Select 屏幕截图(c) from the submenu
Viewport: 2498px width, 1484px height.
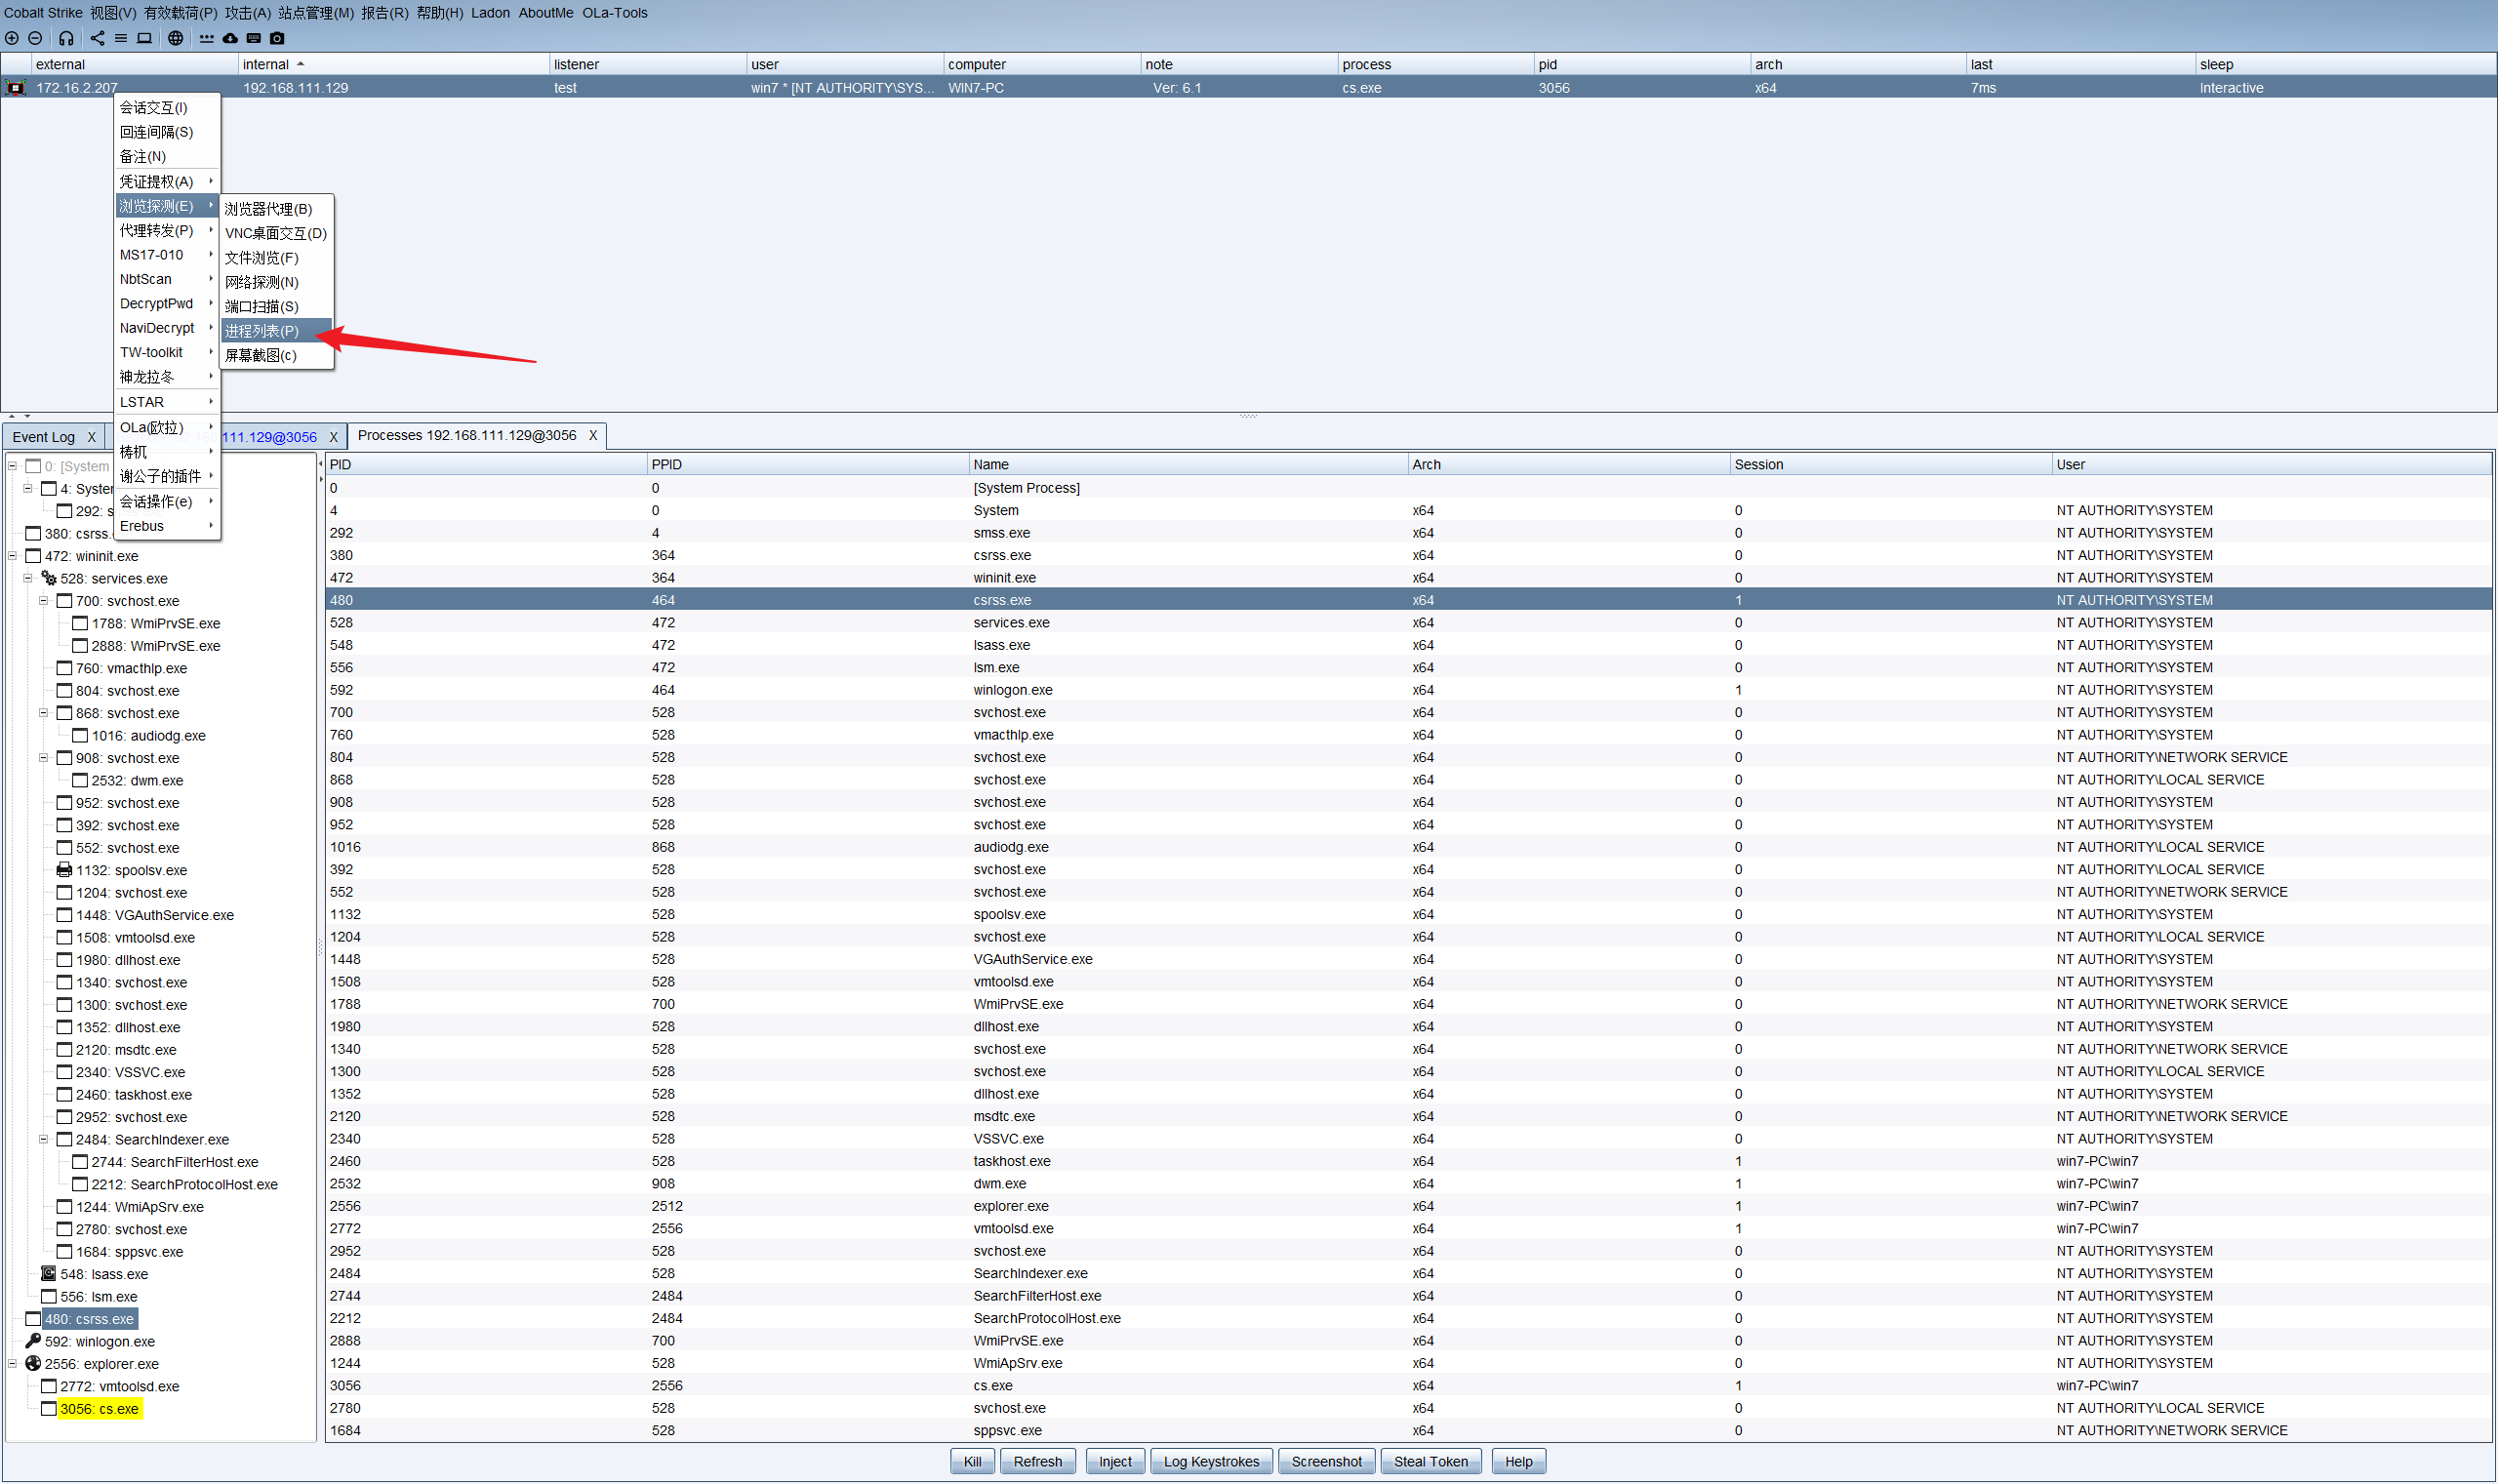pos(261,355)
